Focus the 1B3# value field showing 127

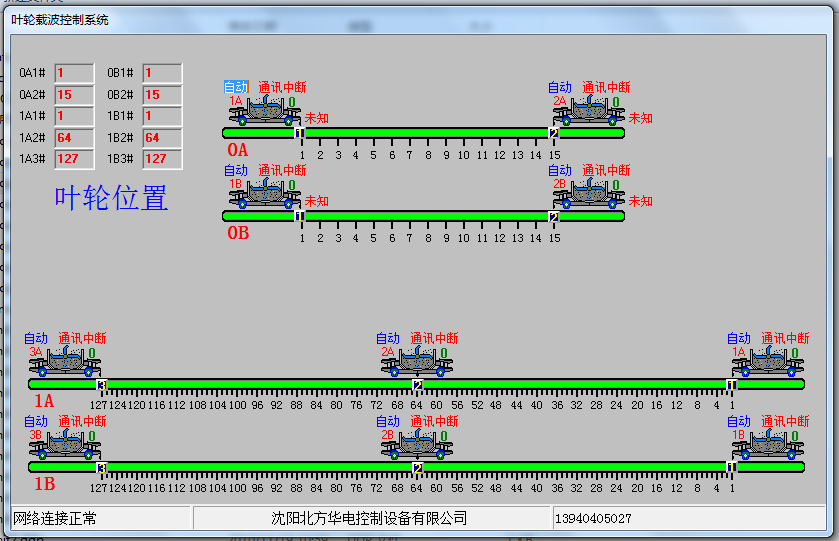pyautogui.click(x=162, y=159)
